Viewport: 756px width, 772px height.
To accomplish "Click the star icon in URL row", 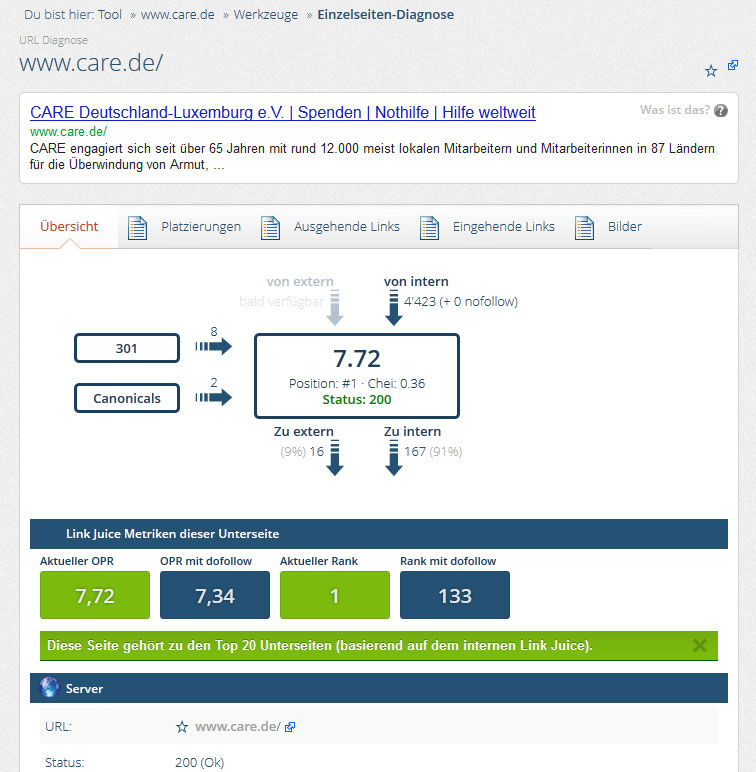I will 182,727.
